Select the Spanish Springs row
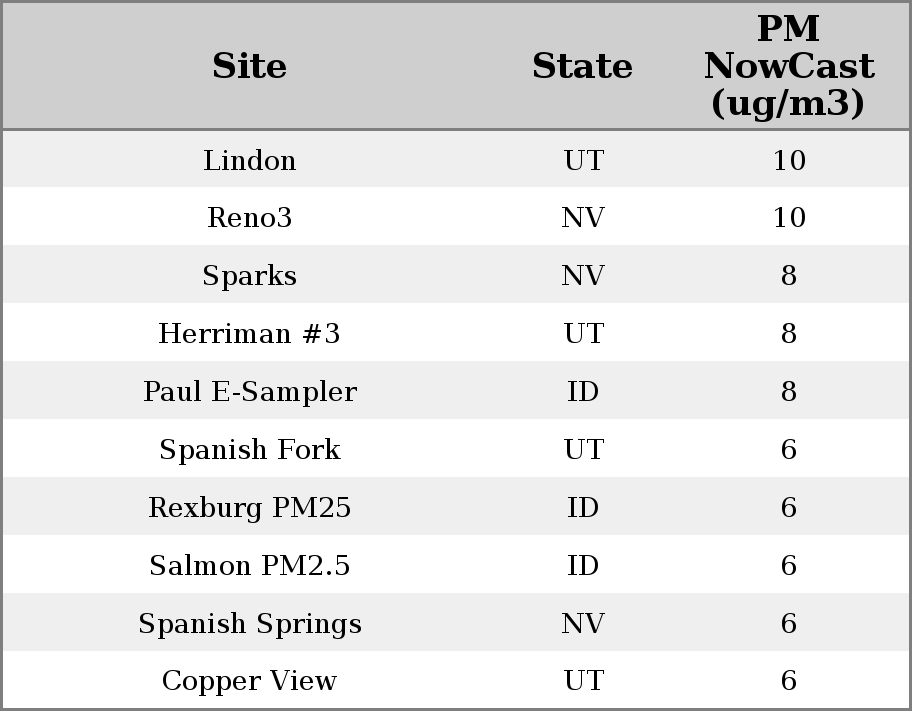The width and height of the screenshot is (912, 711). point(249,623)
